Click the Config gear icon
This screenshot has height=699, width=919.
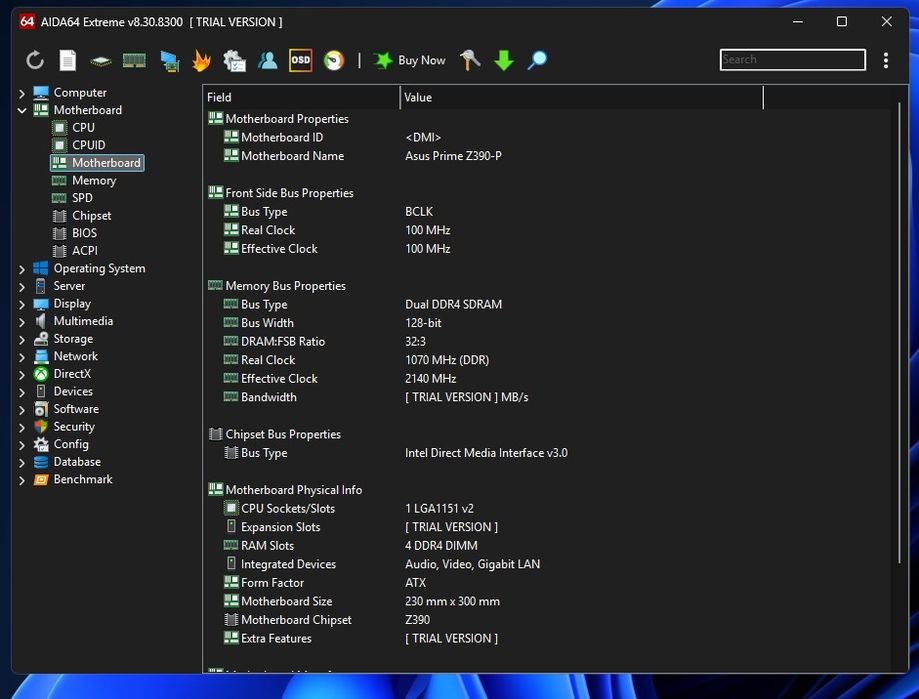(x=41, y=444)
